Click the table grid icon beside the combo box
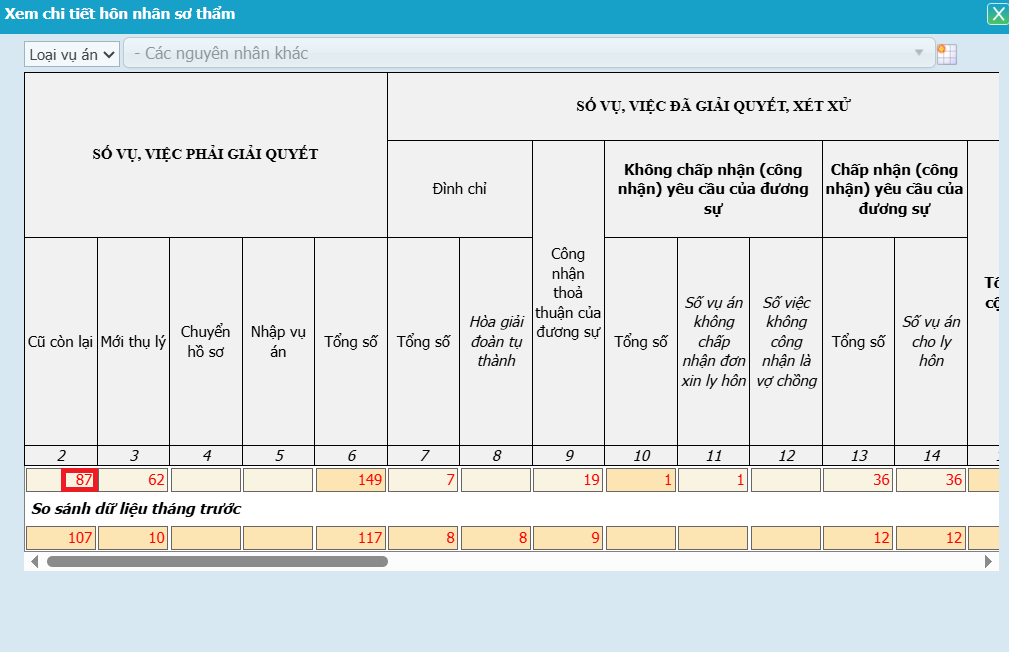The image size is (1009, 652). click(x=946, y=54)
